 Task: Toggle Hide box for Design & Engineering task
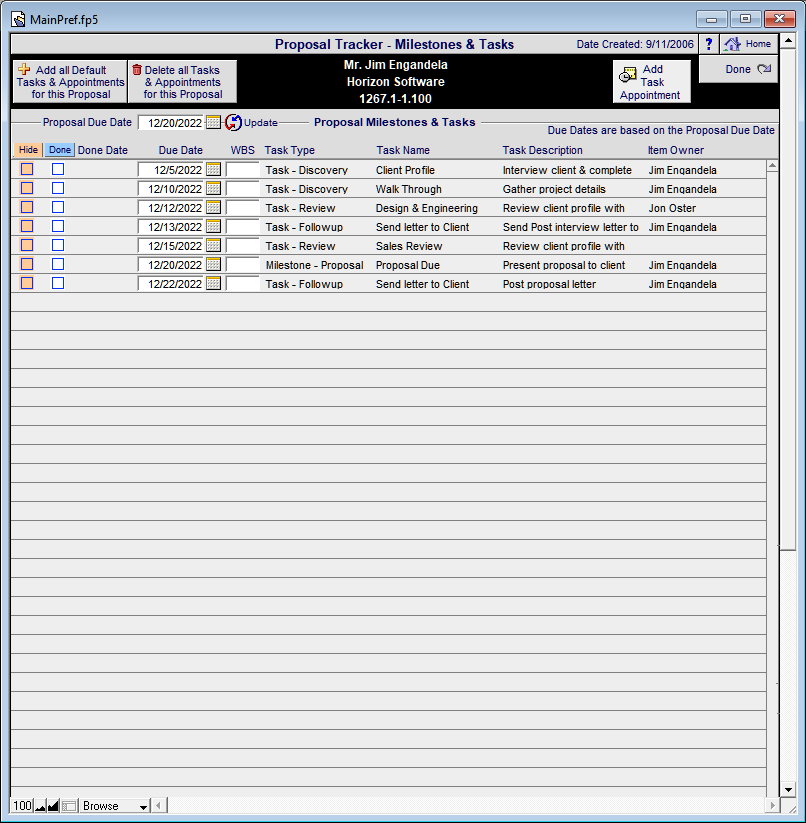(x=27, y=207)
